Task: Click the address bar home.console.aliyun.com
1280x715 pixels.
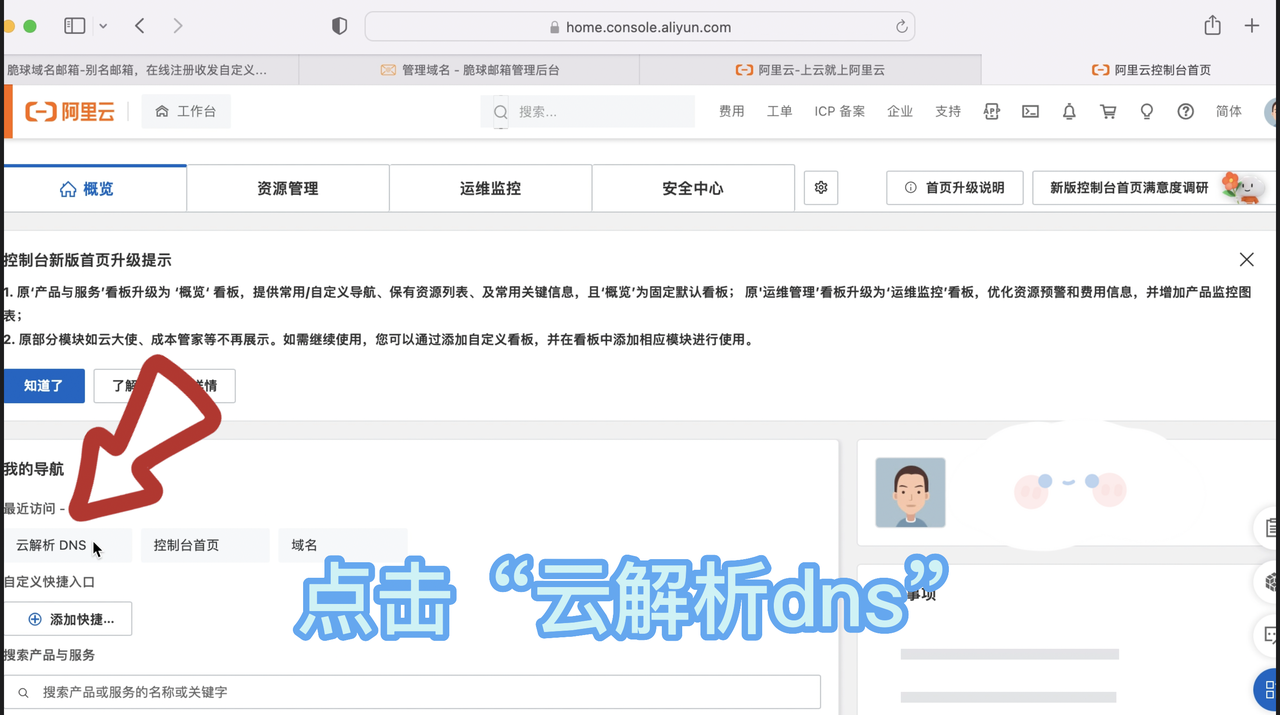Action: point(640,27)
